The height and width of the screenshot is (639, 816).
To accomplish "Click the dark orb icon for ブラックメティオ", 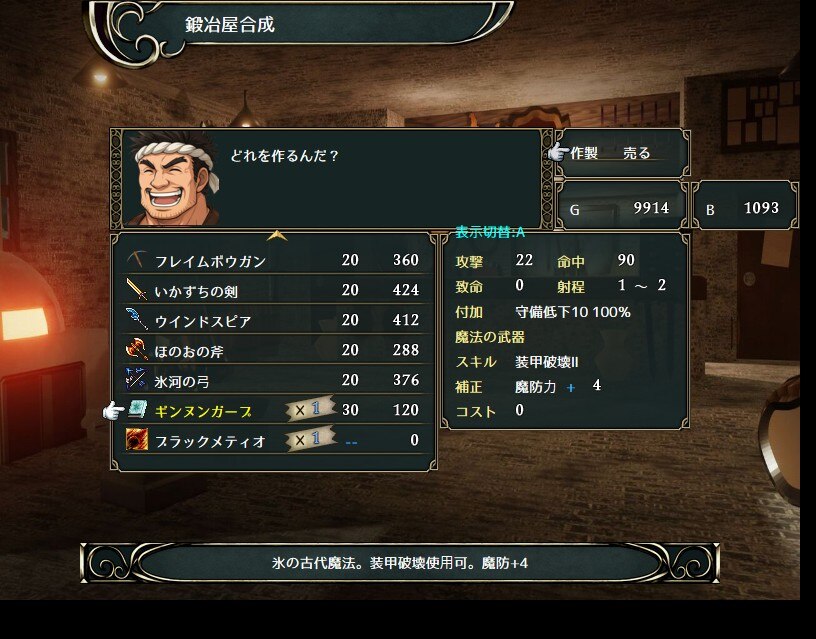I will pos(136,440).
